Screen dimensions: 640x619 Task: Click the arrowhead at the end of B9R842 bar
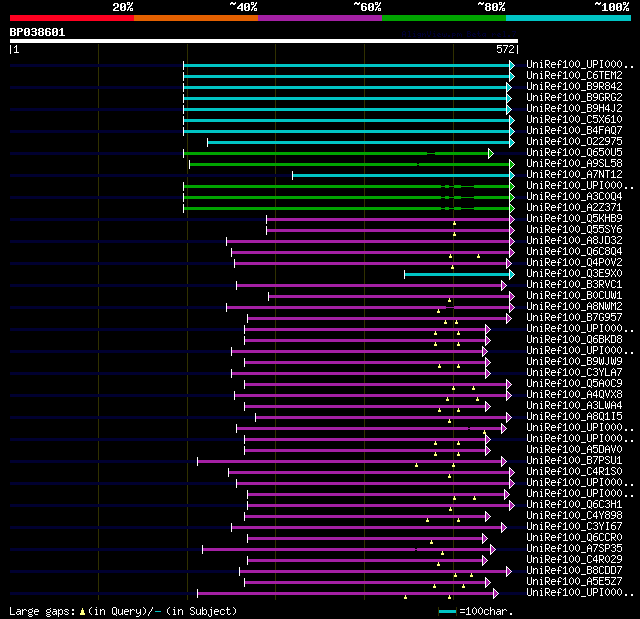(x=509, y=87)
